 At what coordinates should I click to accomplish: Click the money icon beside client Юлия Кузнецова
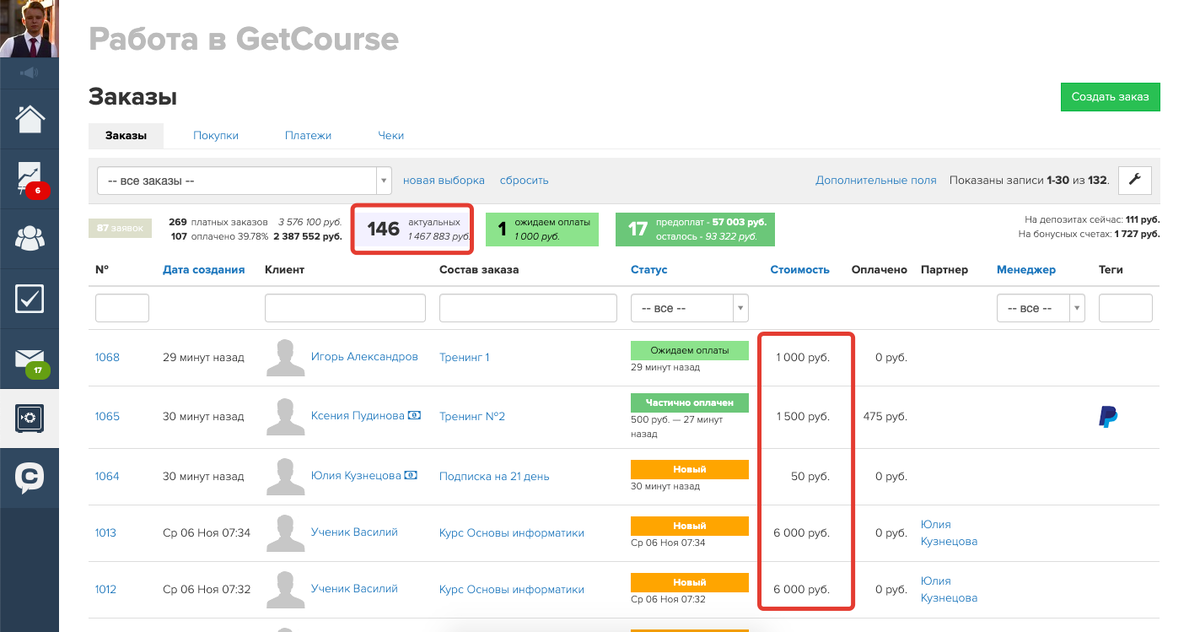(409, 476)
